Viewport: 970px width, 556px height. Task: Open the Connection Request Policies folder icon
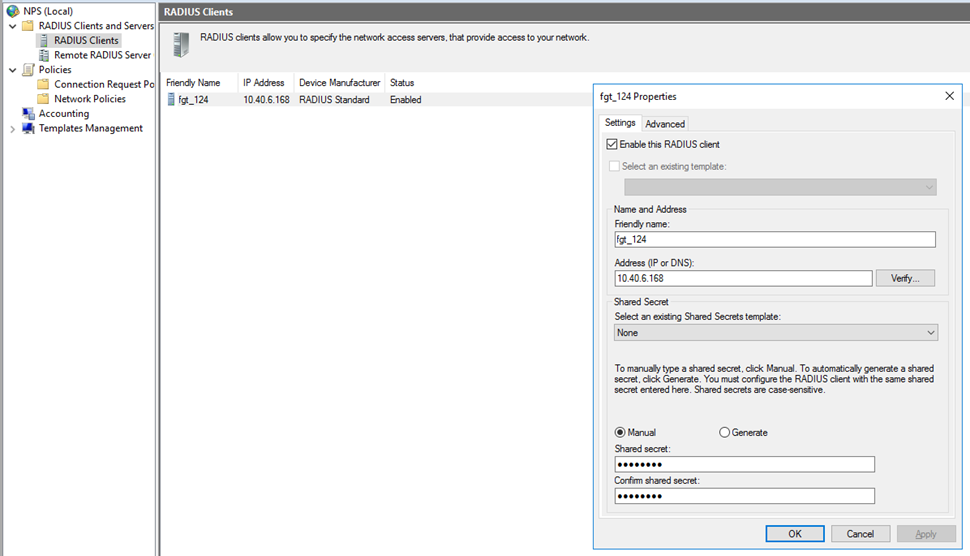coord(44,85)
